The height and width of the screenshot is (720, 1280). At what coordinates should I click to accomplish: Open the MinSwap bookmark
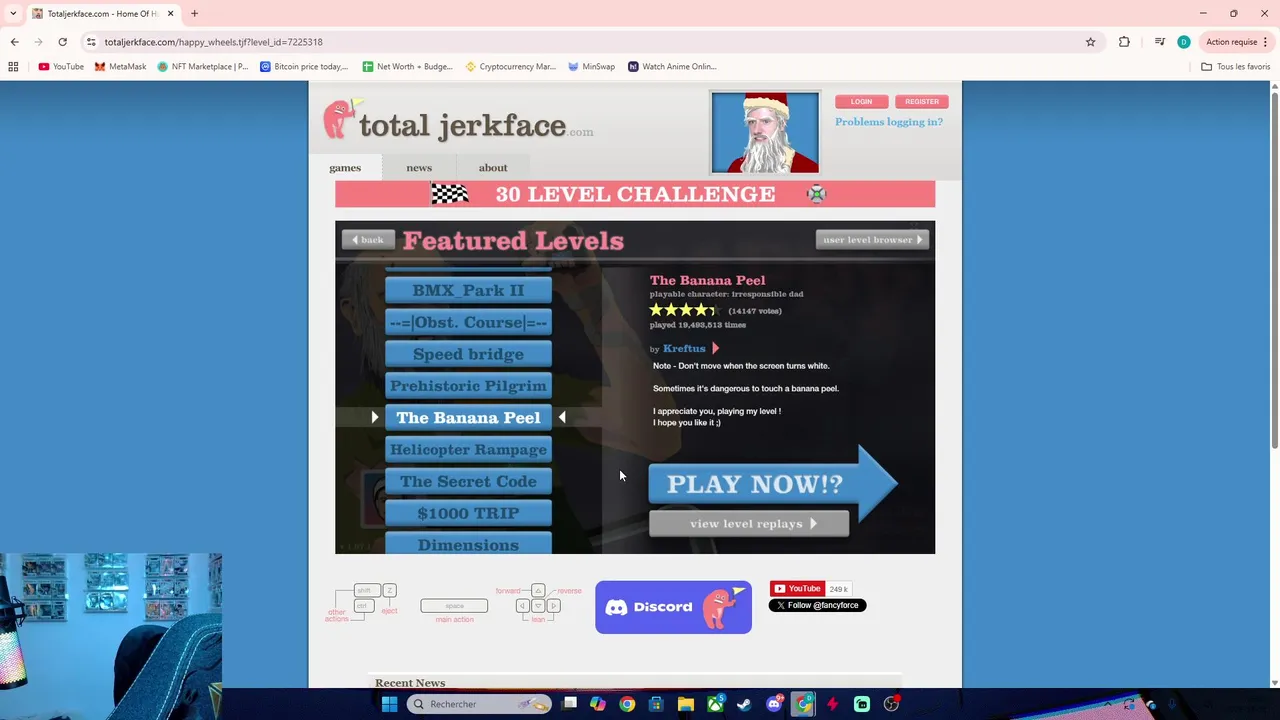[x=591, y=67]
